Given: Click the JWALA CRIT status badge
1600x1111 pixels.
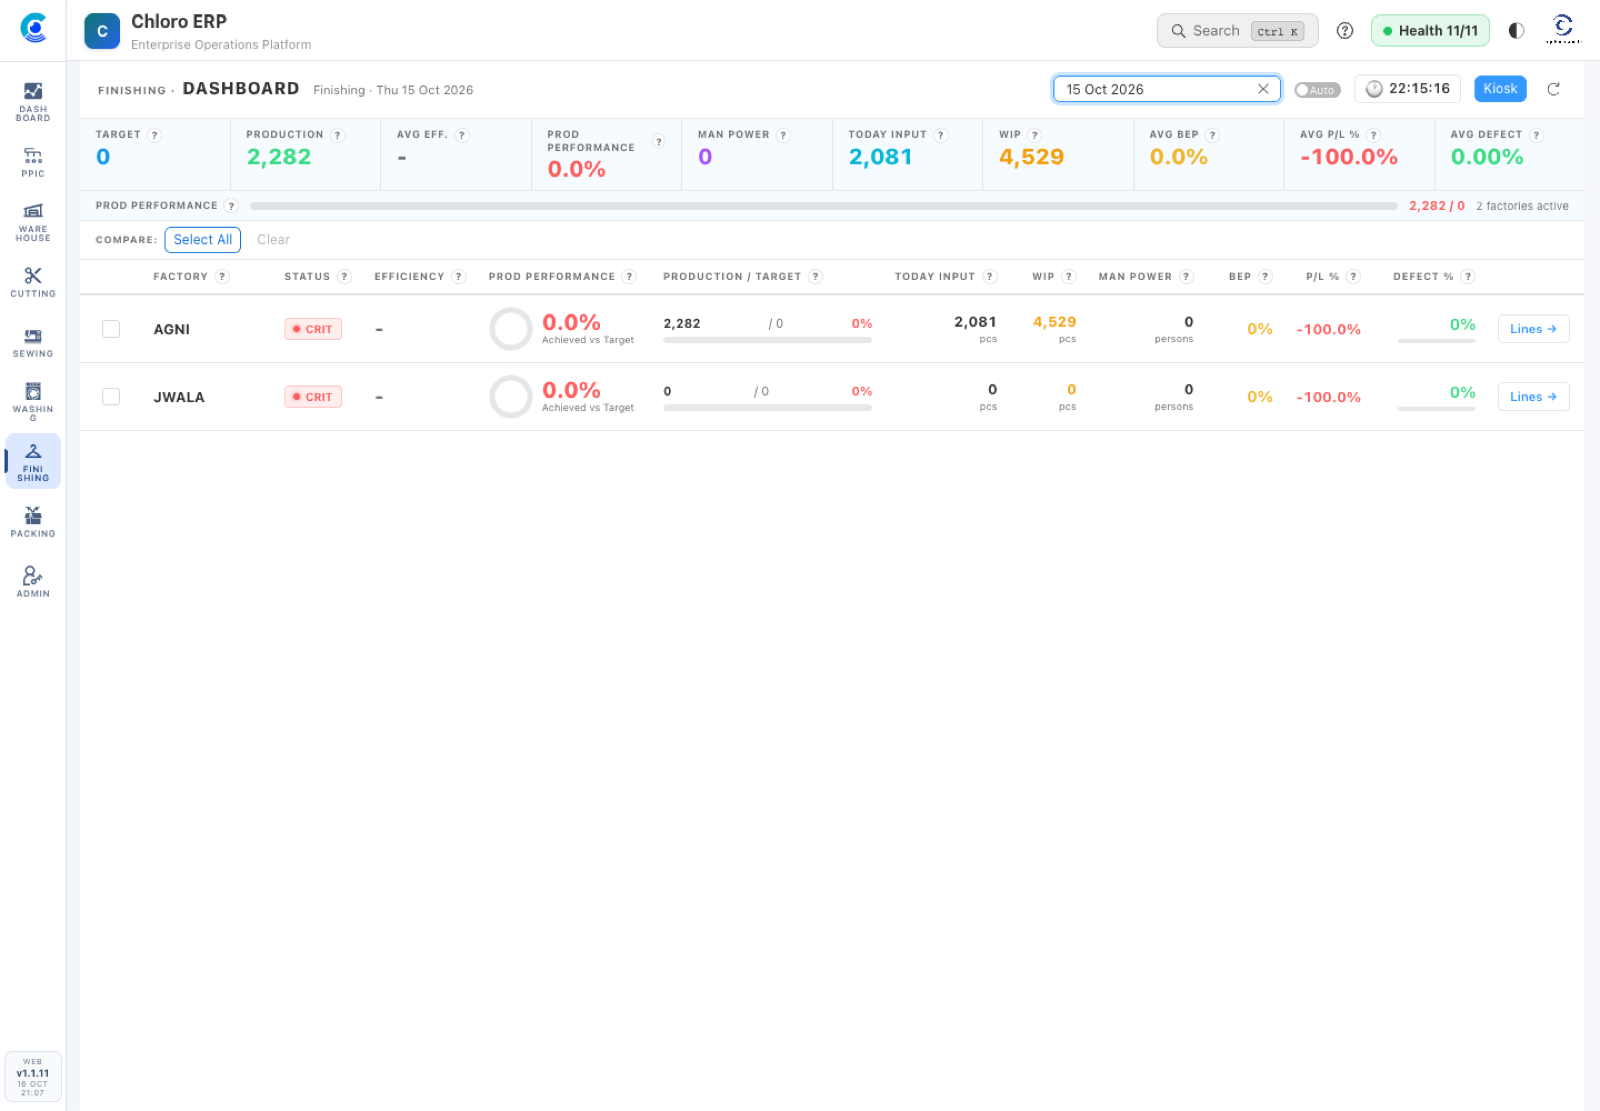Looking at the screenshot, I should pos(313,397).
